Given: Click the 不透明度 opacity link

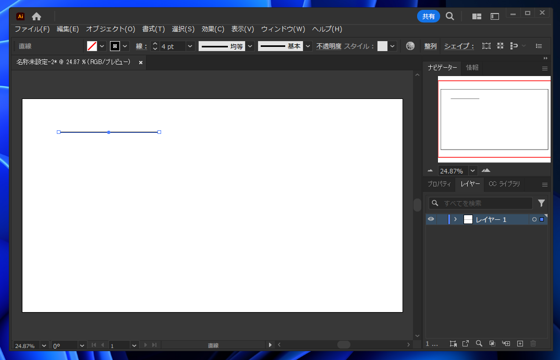Looking at the screenshot, I should 329,46.
